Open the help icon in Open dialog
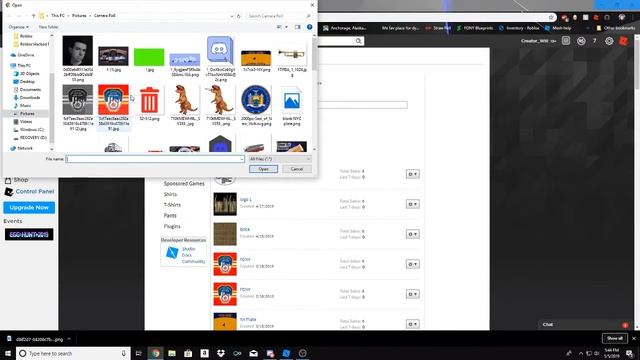 310,27
